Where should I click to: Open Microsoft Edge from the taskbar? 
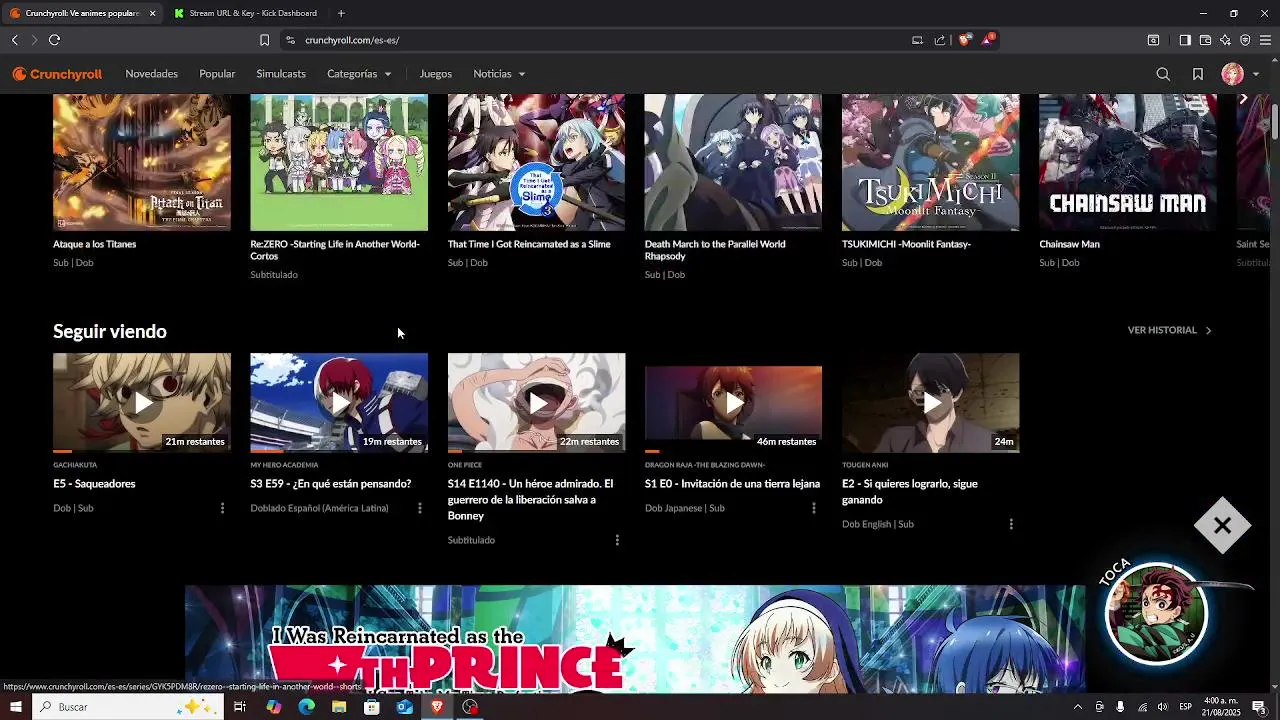tap(306, 707)
